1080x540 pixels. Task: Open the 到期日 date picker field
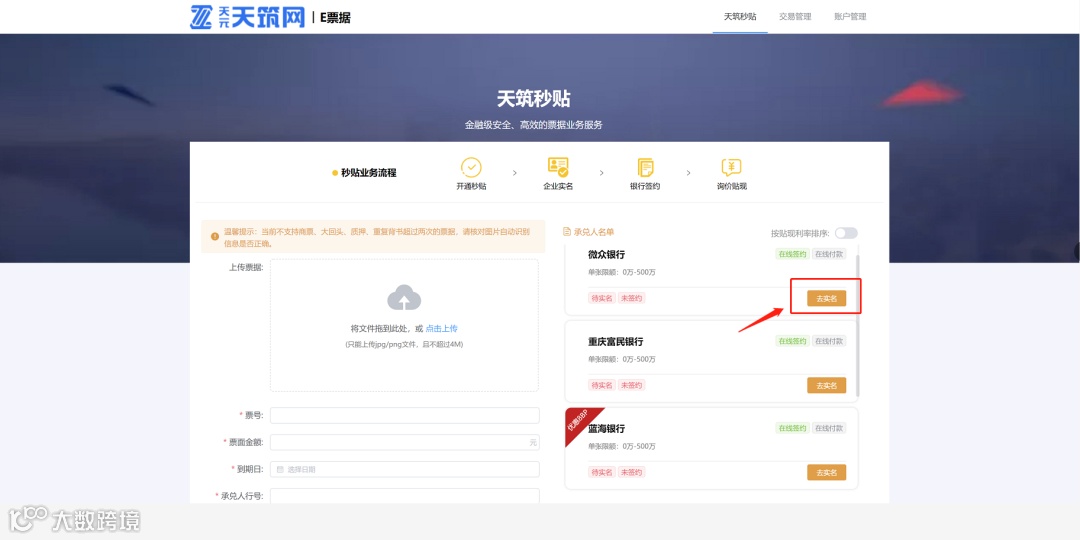coord(404,469)
